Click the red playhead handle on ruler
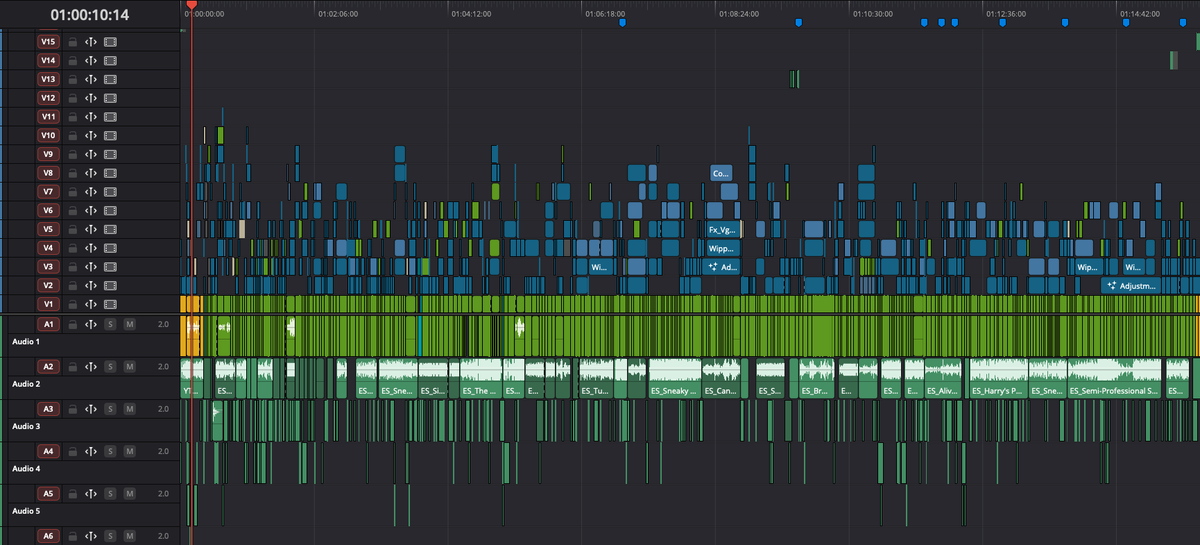 tap(192, 5)
